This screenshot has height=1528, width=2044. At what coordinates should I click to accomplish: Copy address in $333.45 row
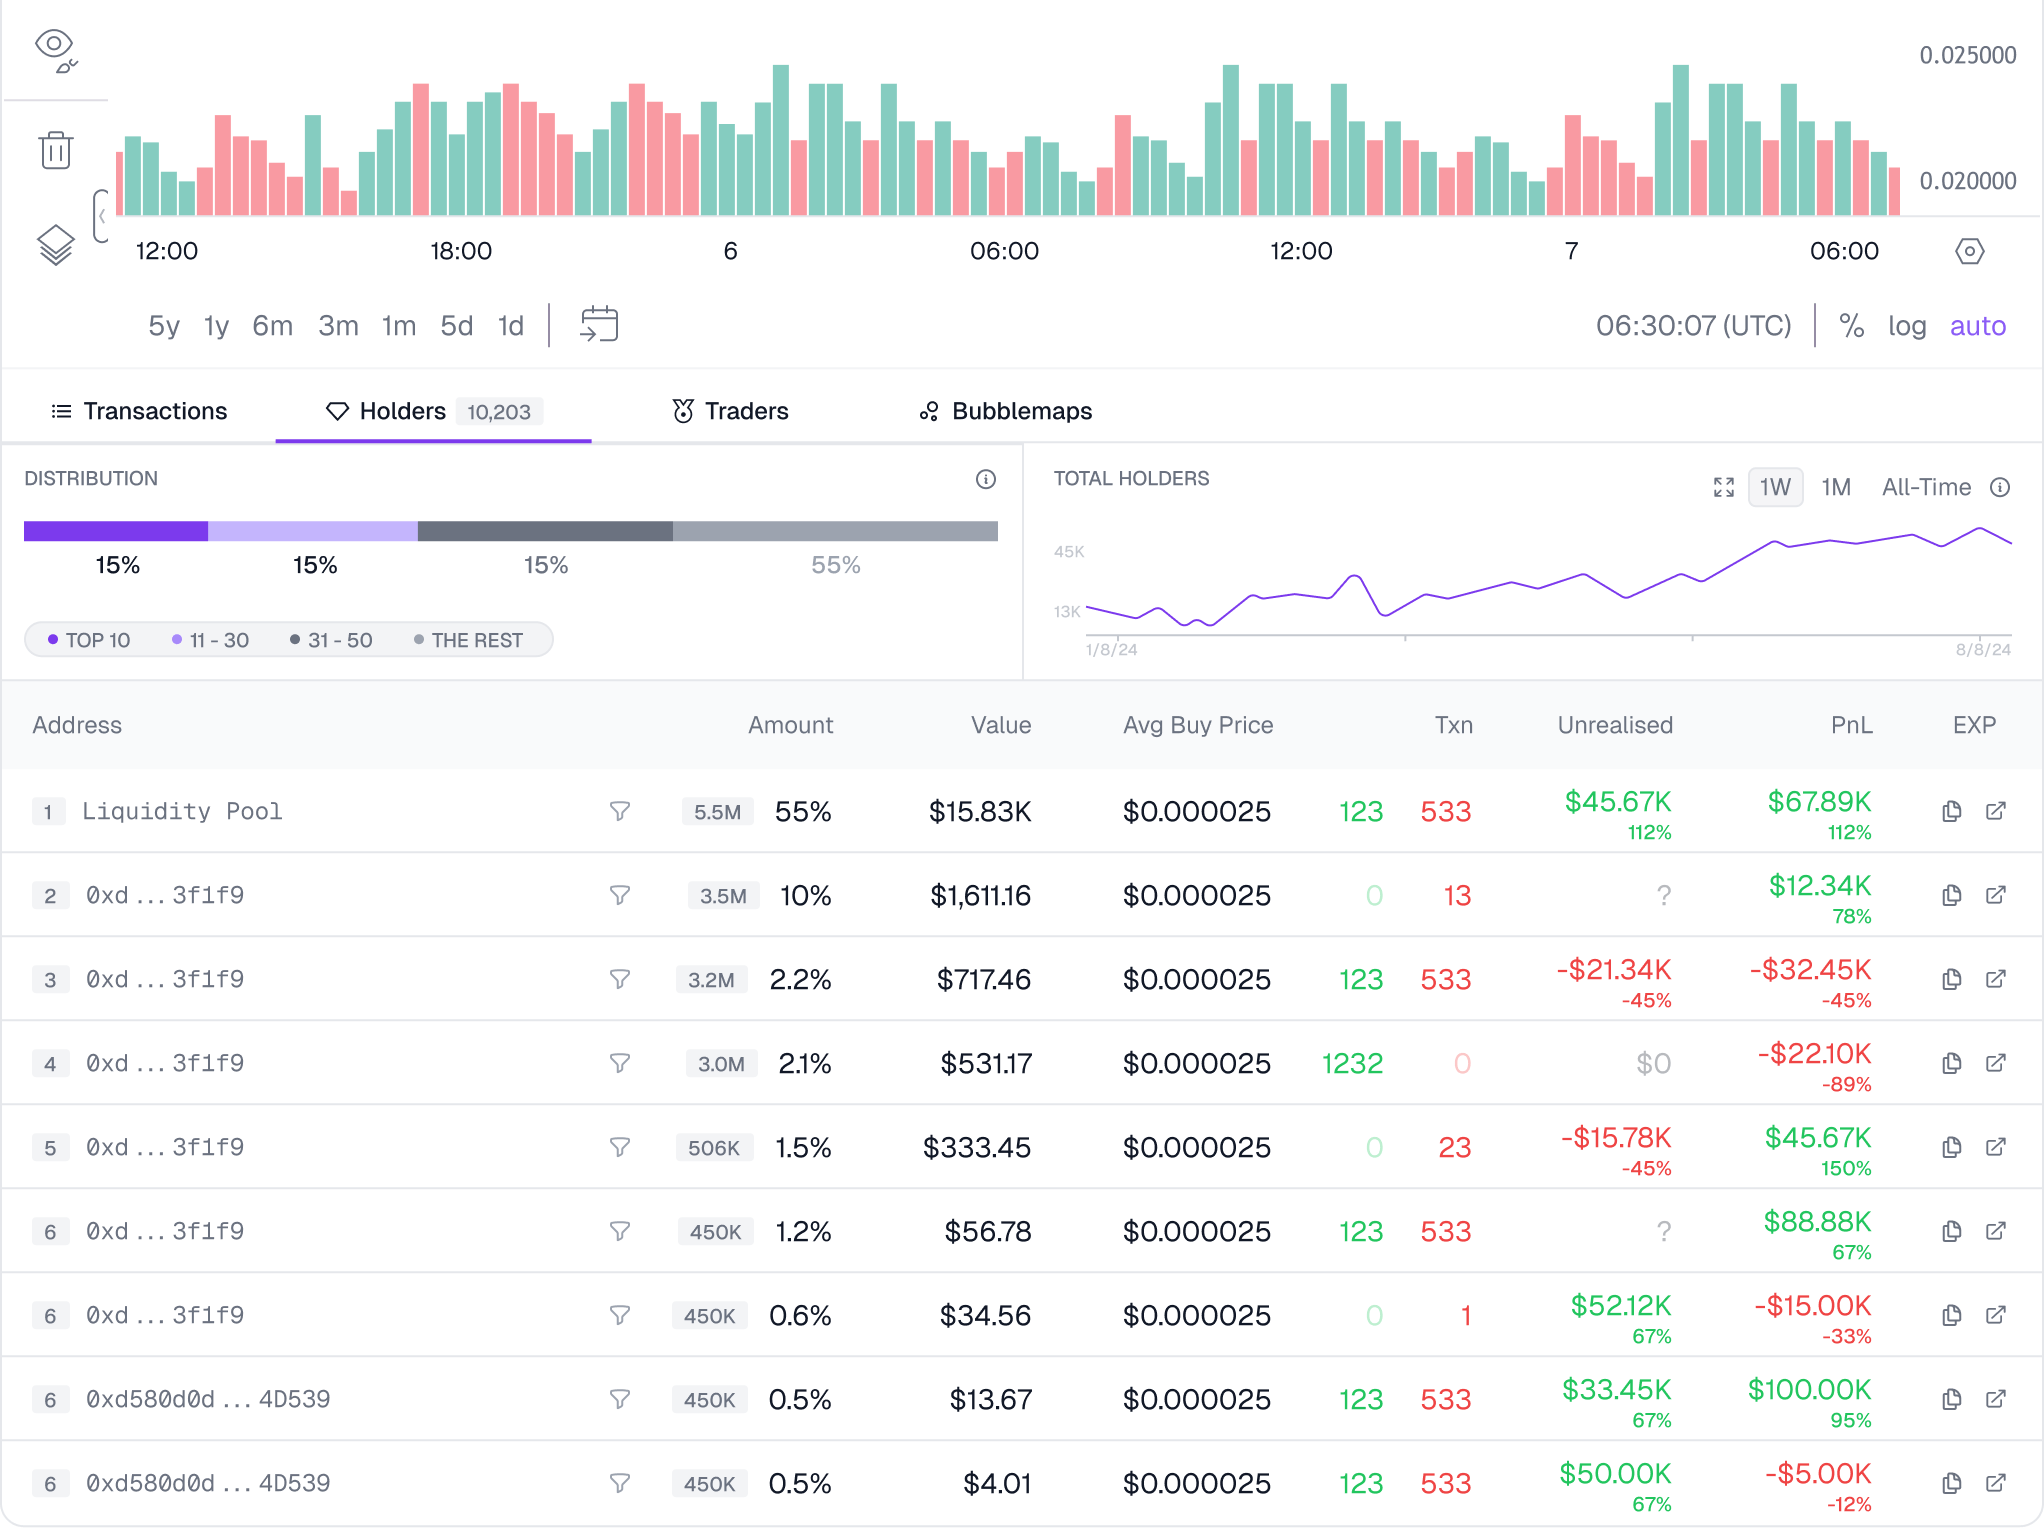point(1951,1147)
